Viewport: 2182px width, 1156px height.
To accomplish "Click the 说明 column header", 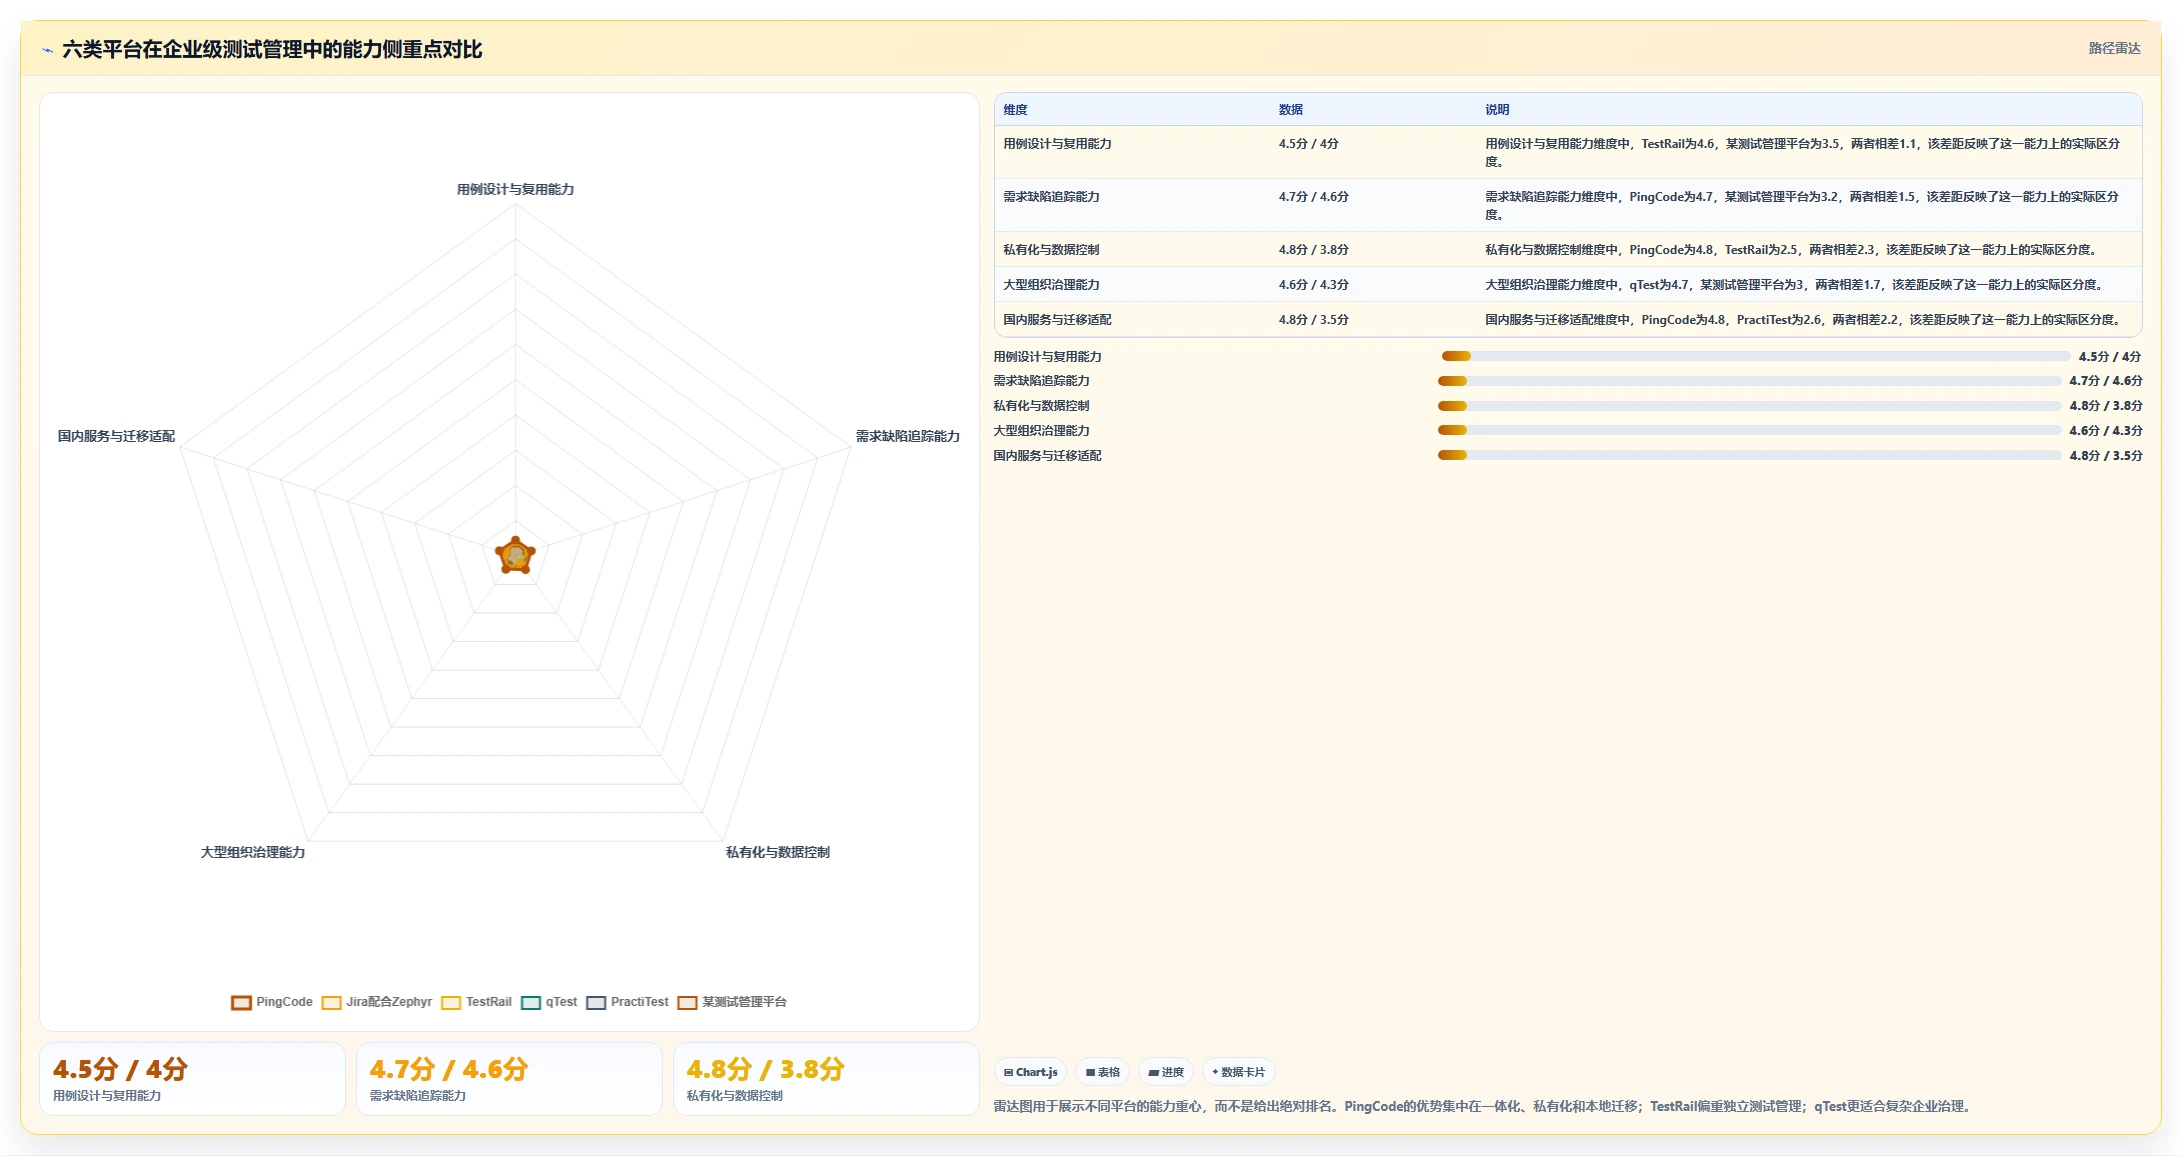I will coord(1497,110).
